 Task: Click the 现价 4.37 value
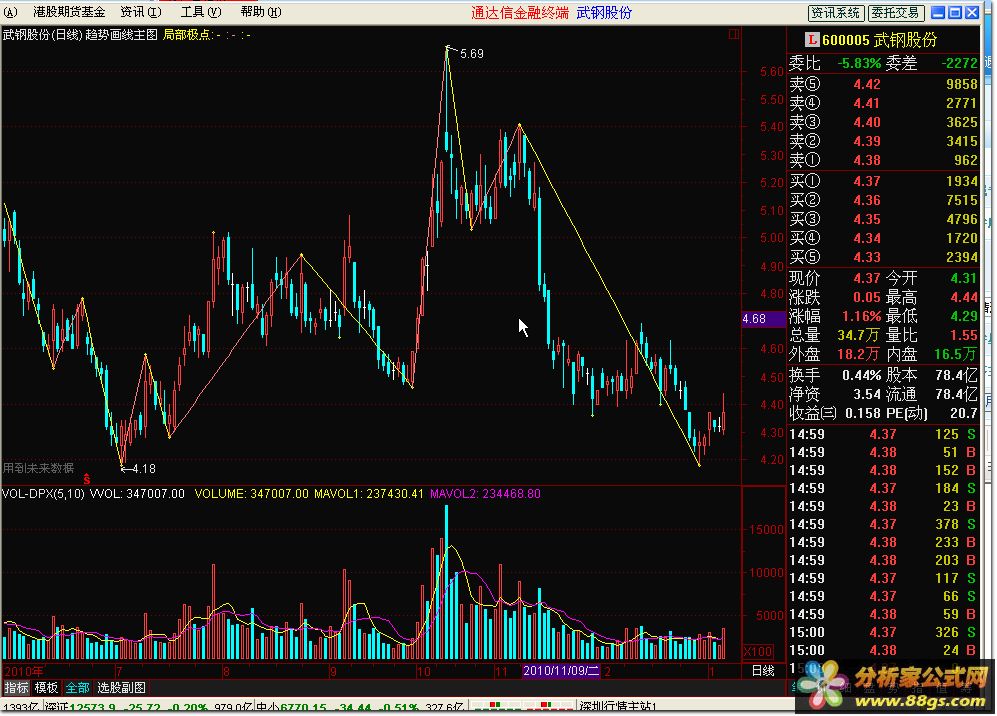pos(867,278)
